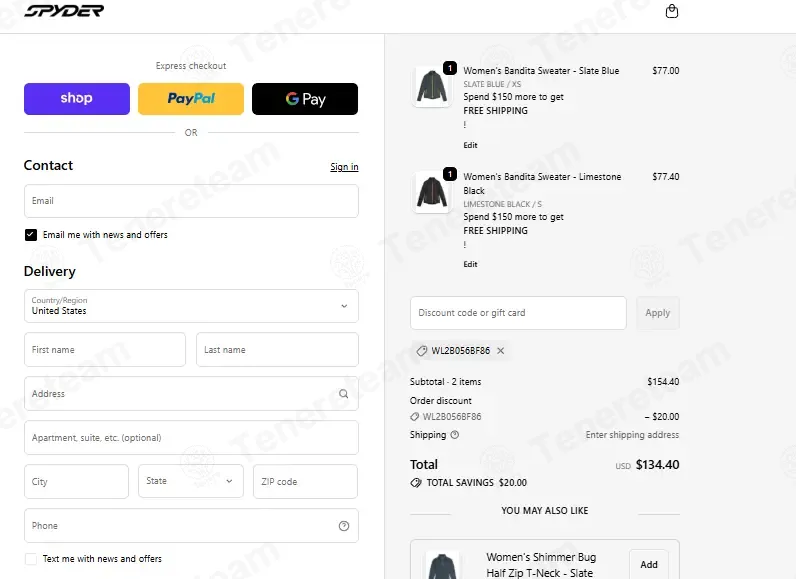796x579 pixels.
Task: Open the shopping bag cart icon
Action: pyautogui.click(x=672, y=11)
